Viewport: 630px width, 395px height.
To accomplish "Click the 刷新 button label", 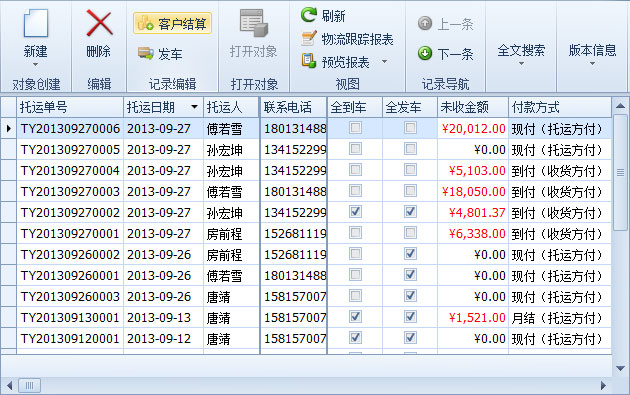I will [x=333, y=16].
